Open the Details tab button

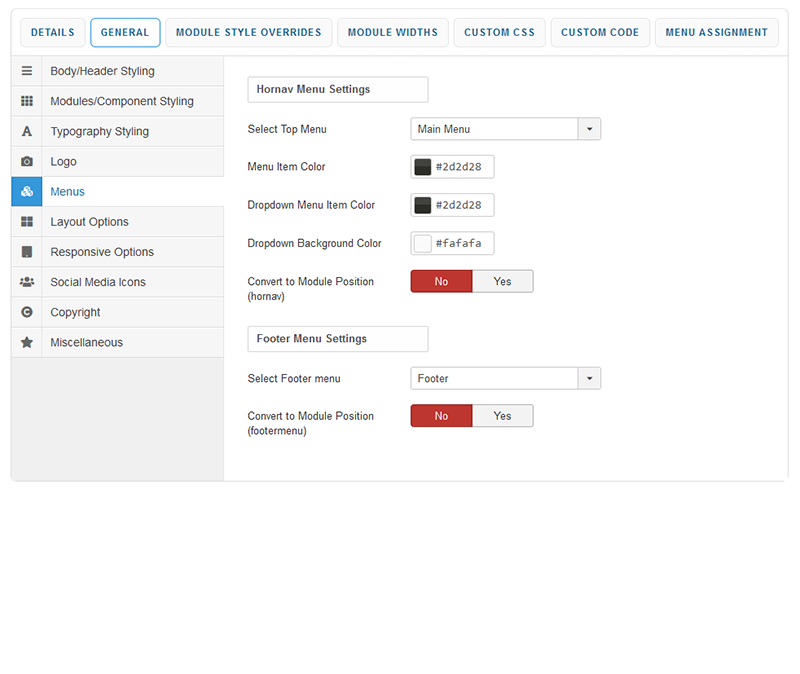click(52, 32)
